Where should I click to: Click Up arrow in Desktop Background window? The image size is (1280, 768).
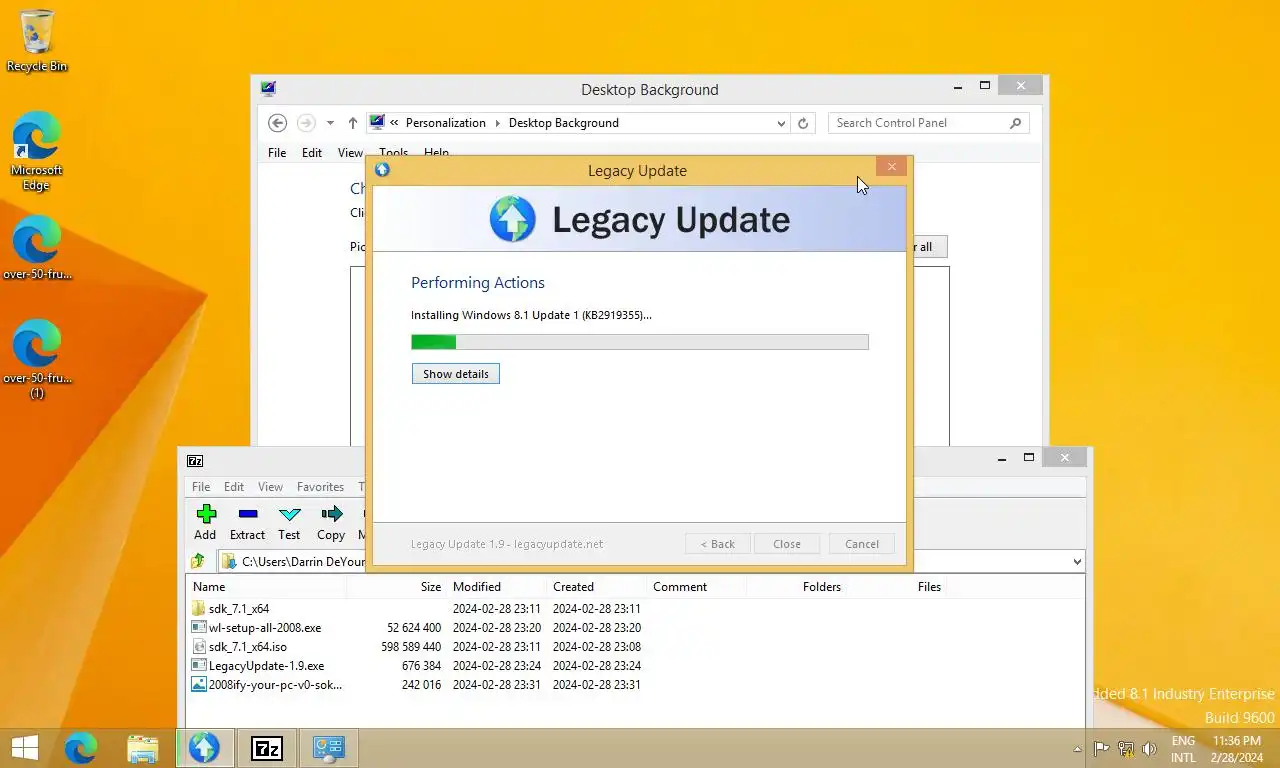(x=353, y=123)
